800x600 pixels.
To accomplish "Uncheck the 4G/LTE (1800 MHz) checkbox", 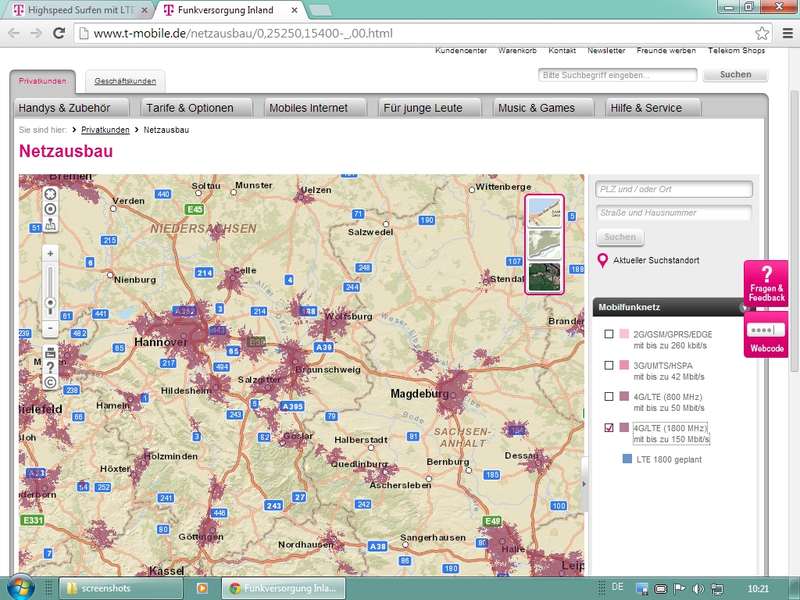I will click(x=609, y=428).
